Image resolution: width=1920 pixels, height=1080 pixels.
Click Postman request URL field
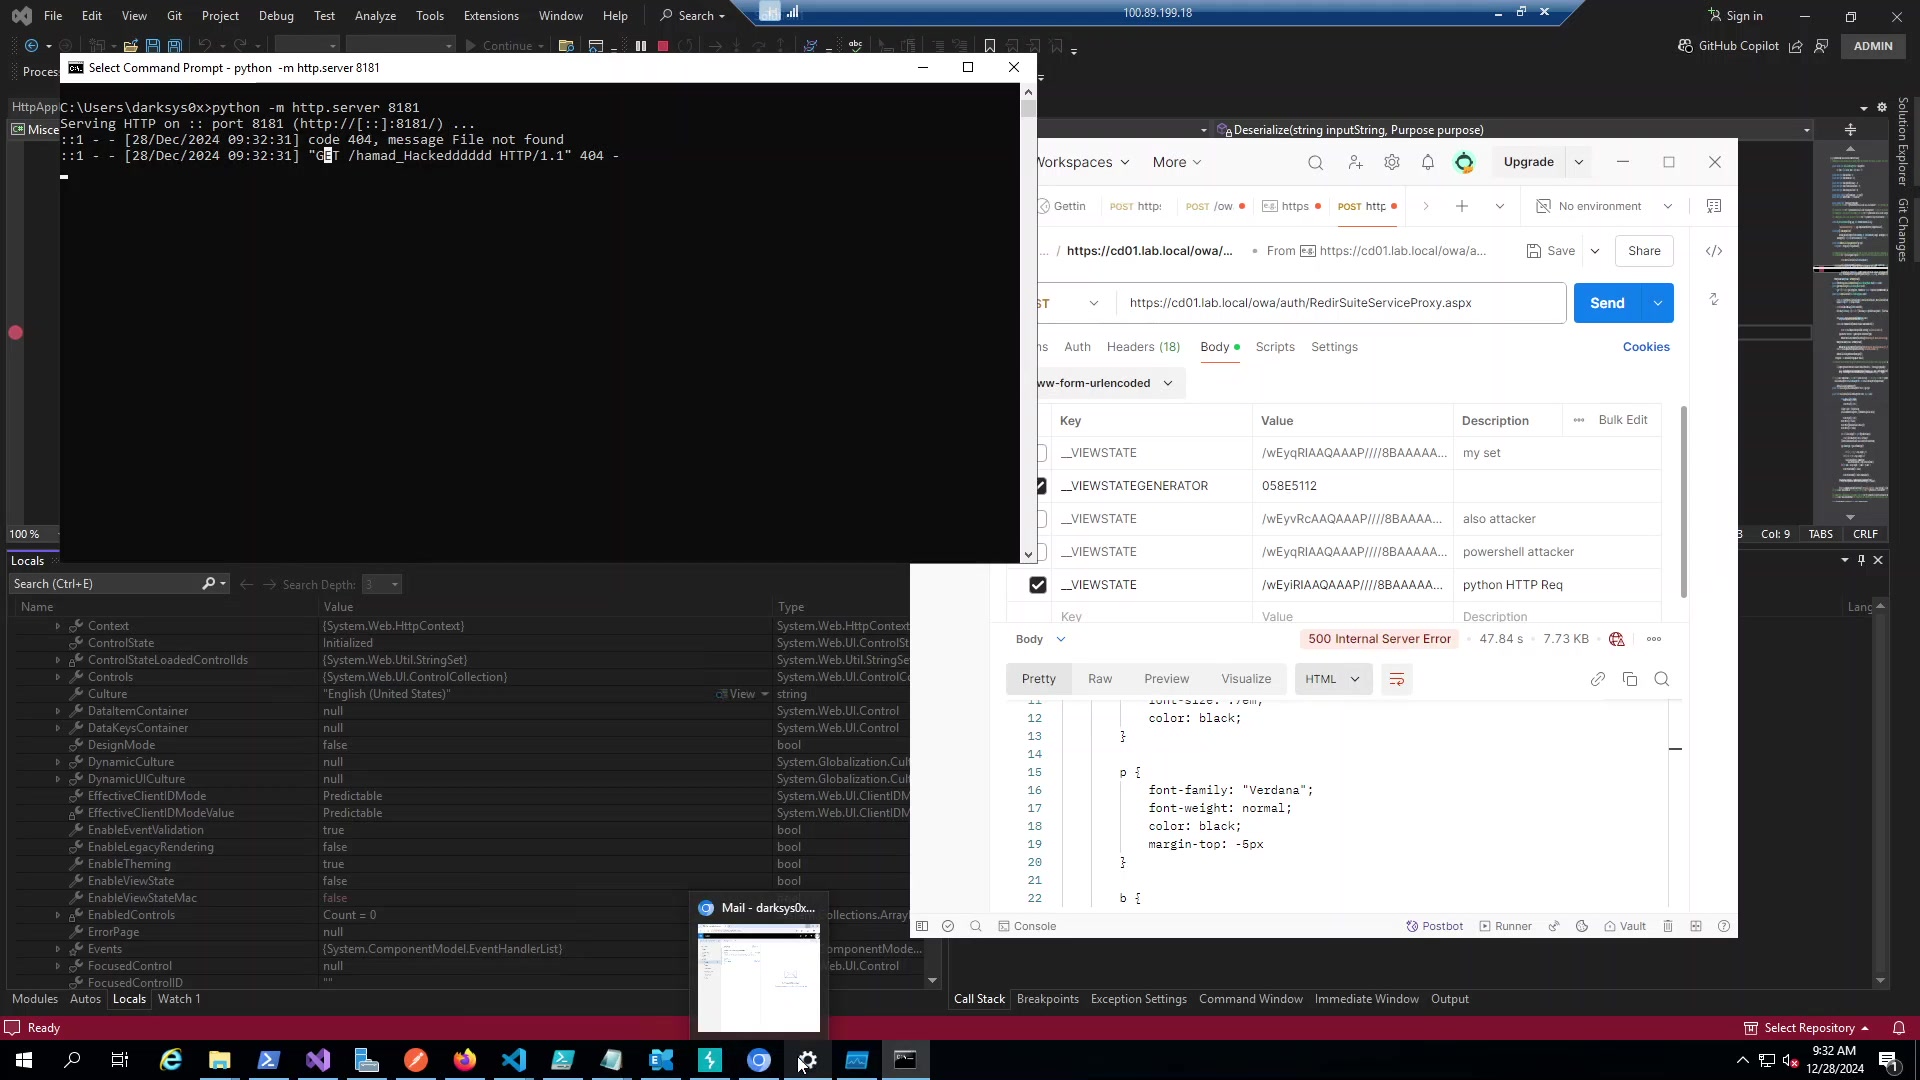(1340, 303)
